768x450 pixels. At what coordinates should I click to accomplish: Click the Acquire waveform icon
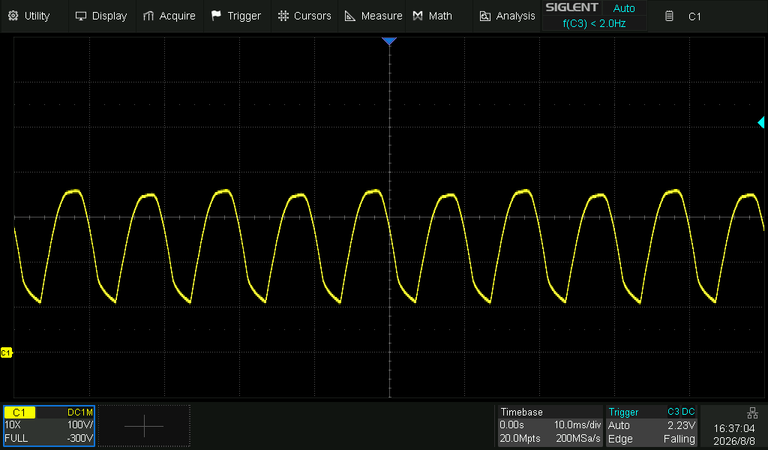click(x=148, y=16)
